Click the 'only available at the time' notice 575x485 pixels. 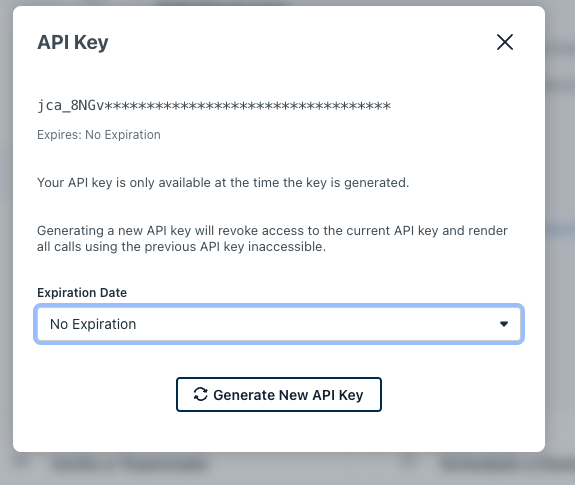point(223,183)
